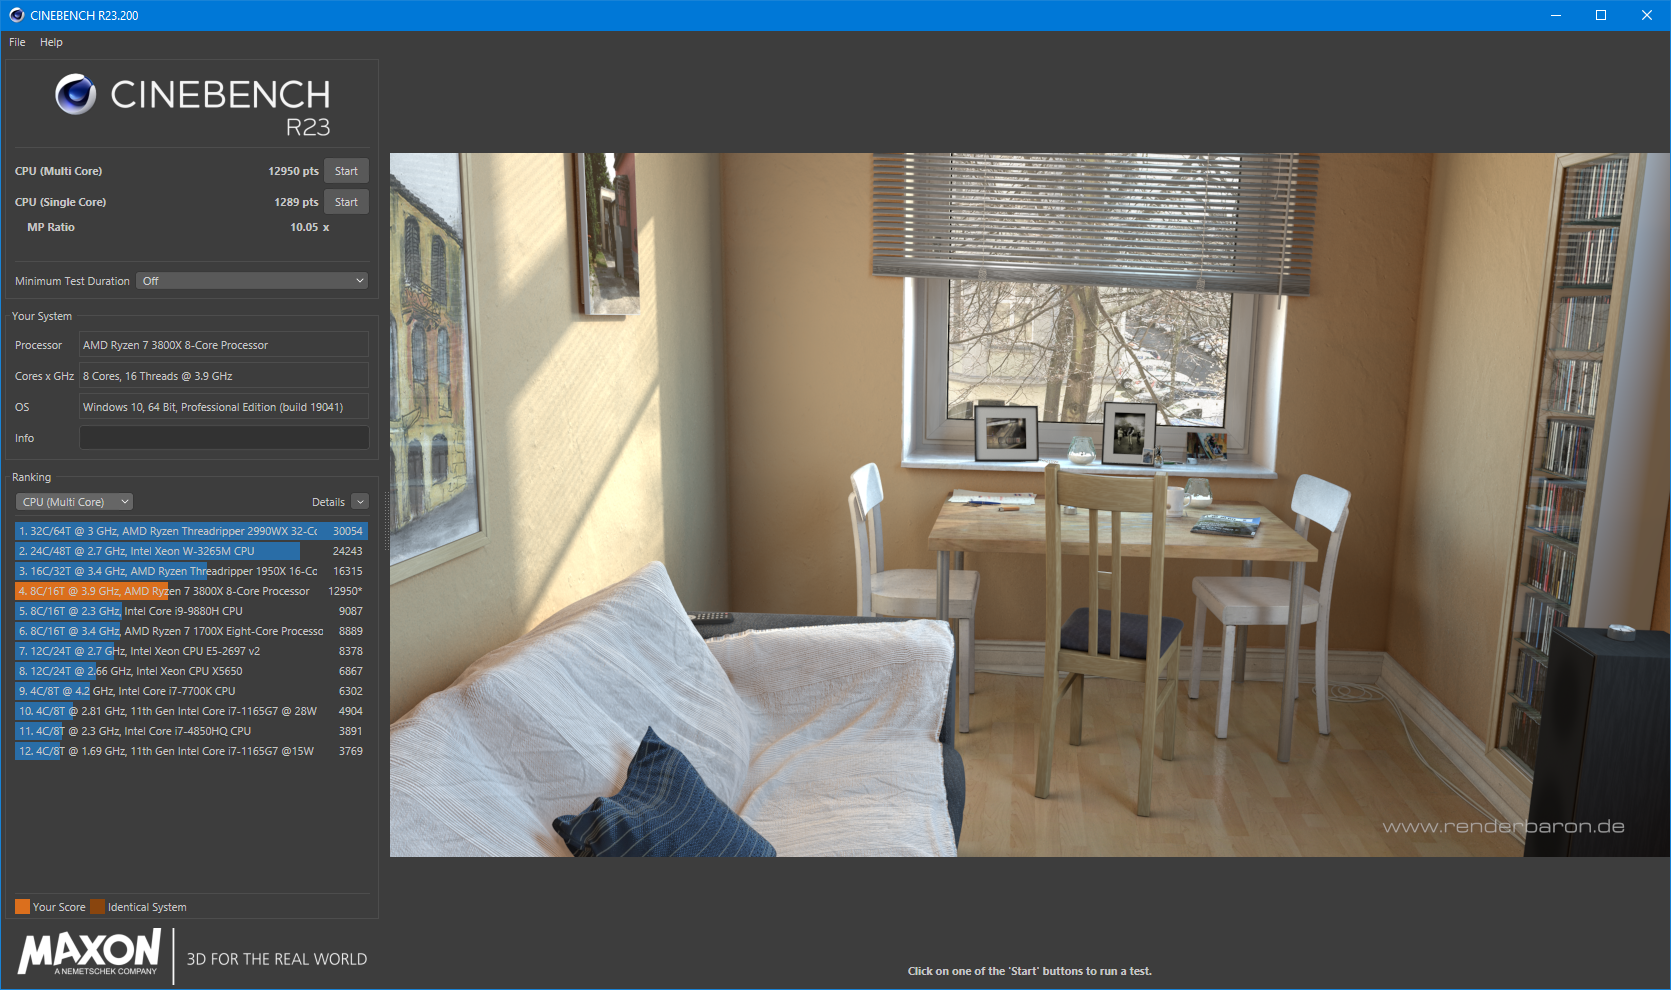Click the ranking score 30054
The height and width of the screenshot is (990, 1671).
[x=347, y=531]
